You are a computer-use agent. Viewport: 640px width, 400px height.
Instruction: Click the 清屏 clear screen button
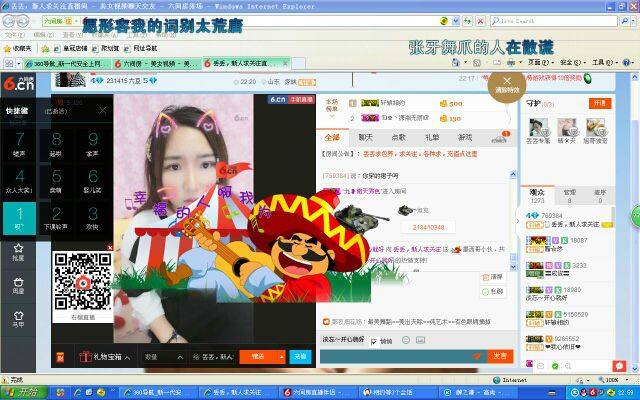click(493, 277)
